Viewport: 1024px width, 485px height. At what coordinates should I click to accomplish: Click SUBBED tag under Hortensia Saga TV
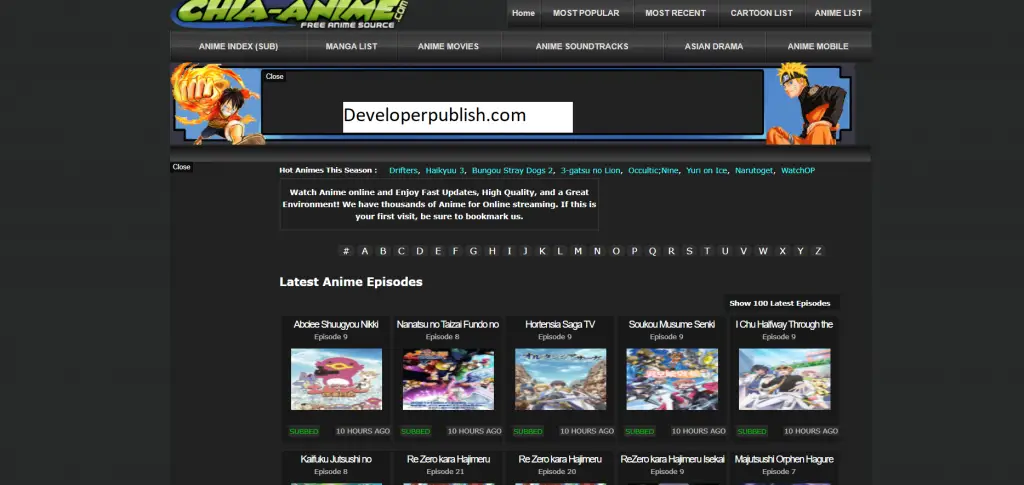pyautogui.click(x=528, y=431)
